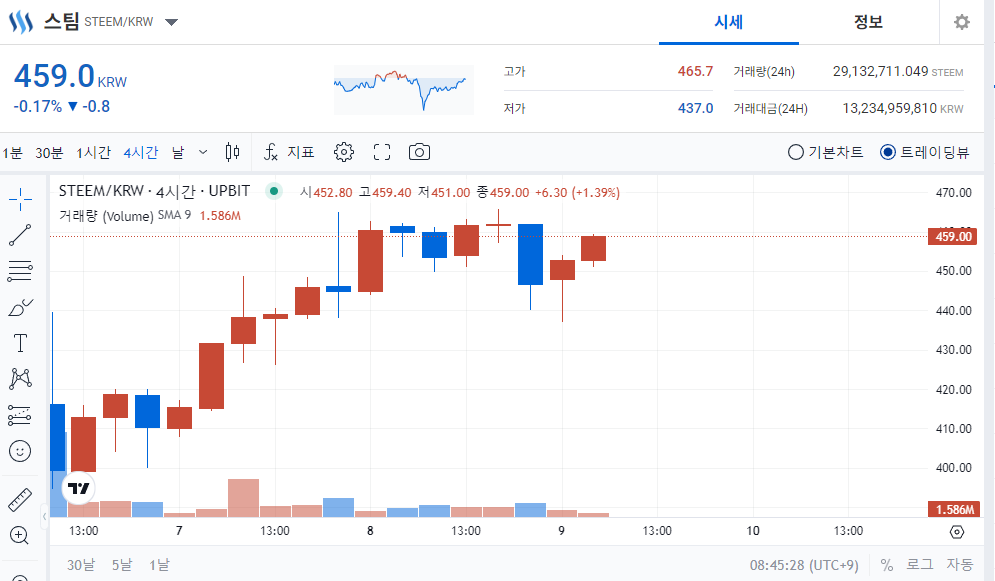
Task: Click the 470.00 price axis label
Action: [953, 193]
